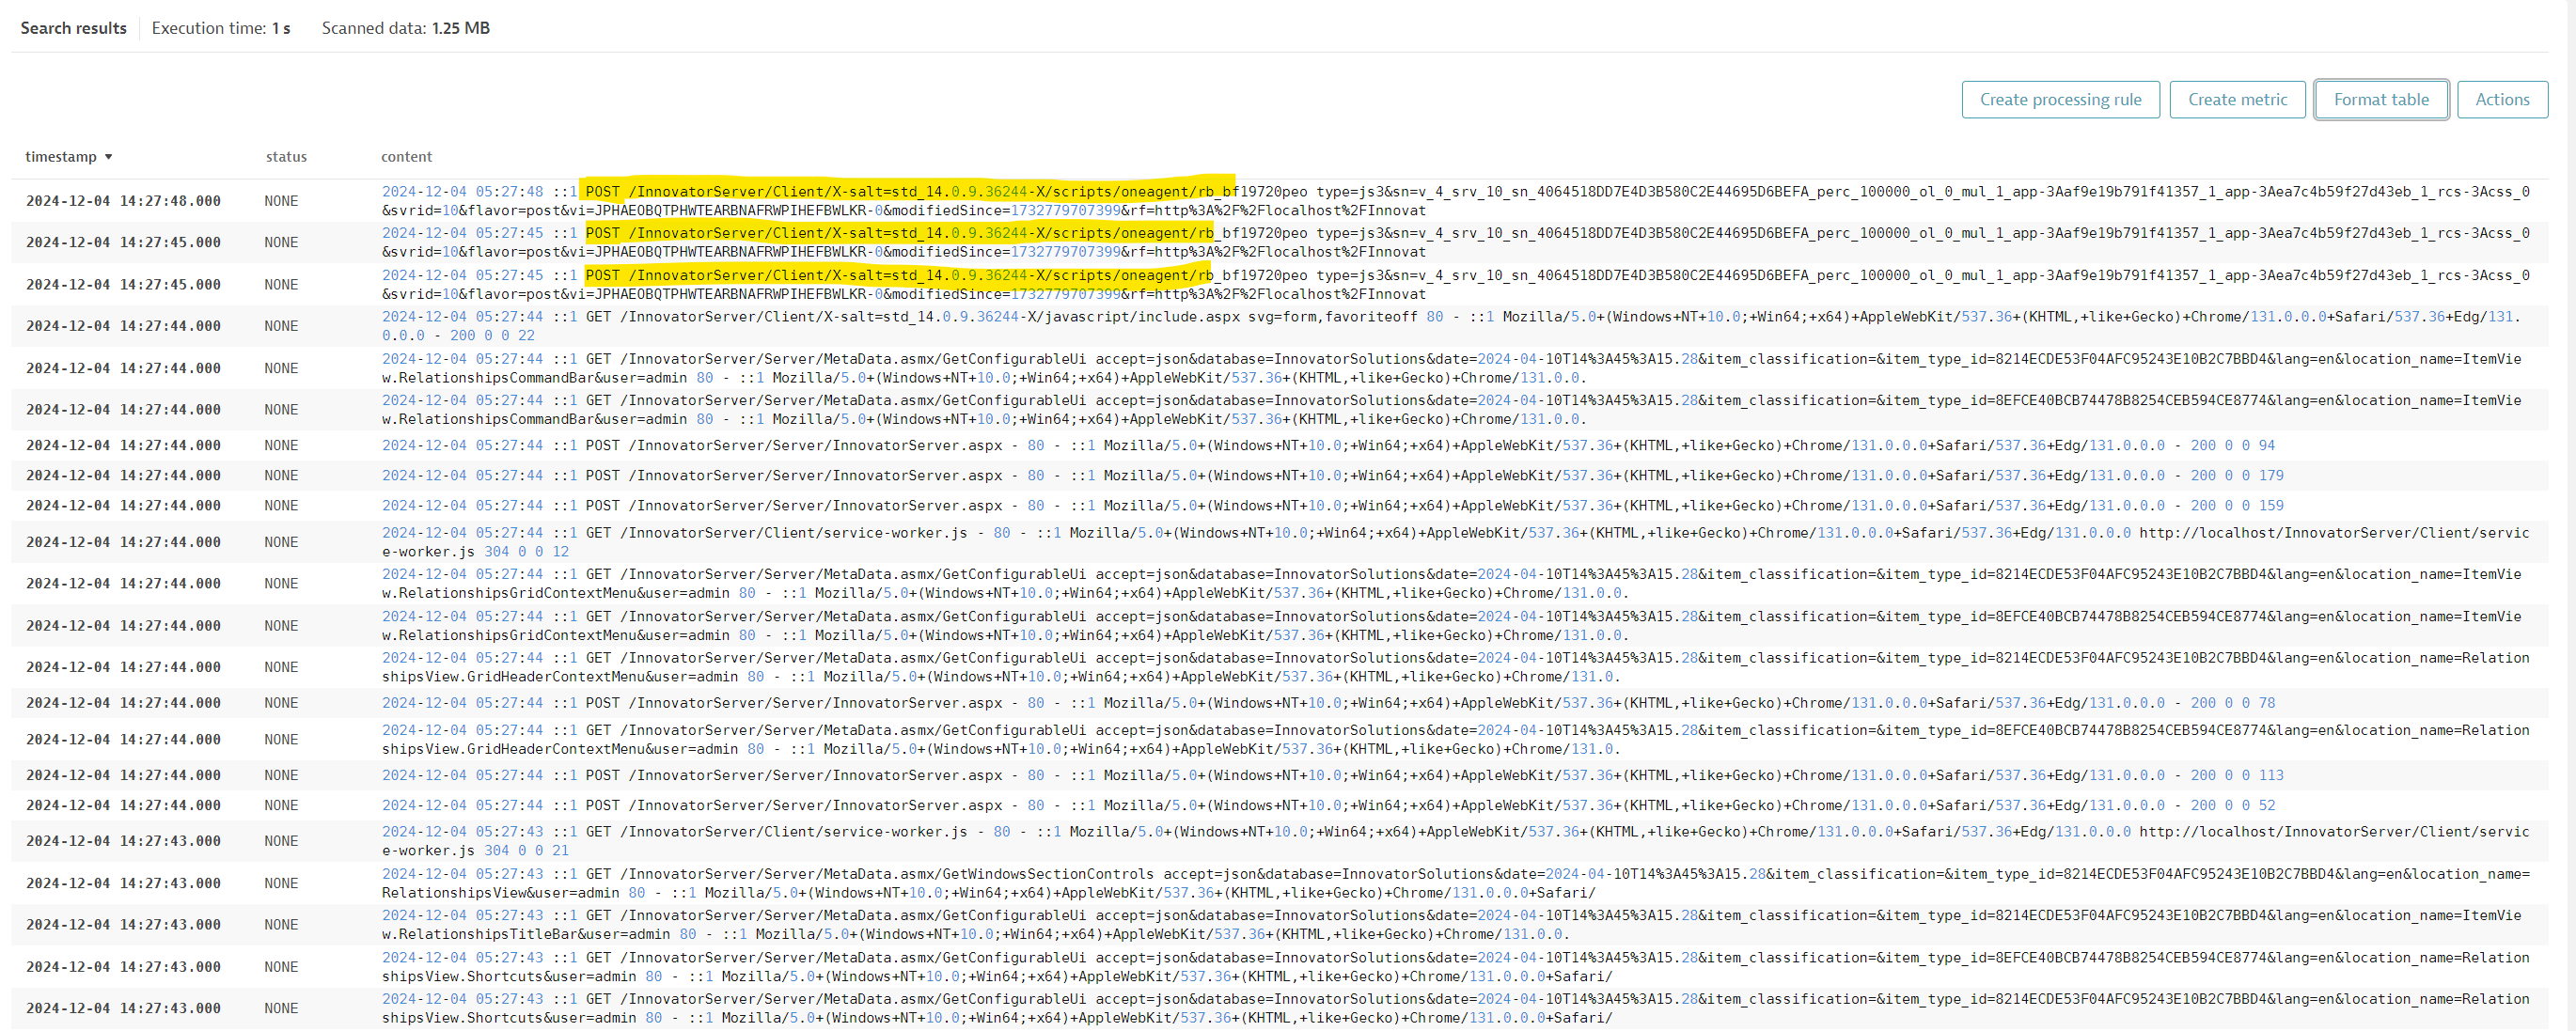Screen dimensions: 2576x1031
Task: Expand the timestamp sort options arrow
Action: (x=108, y=157)
